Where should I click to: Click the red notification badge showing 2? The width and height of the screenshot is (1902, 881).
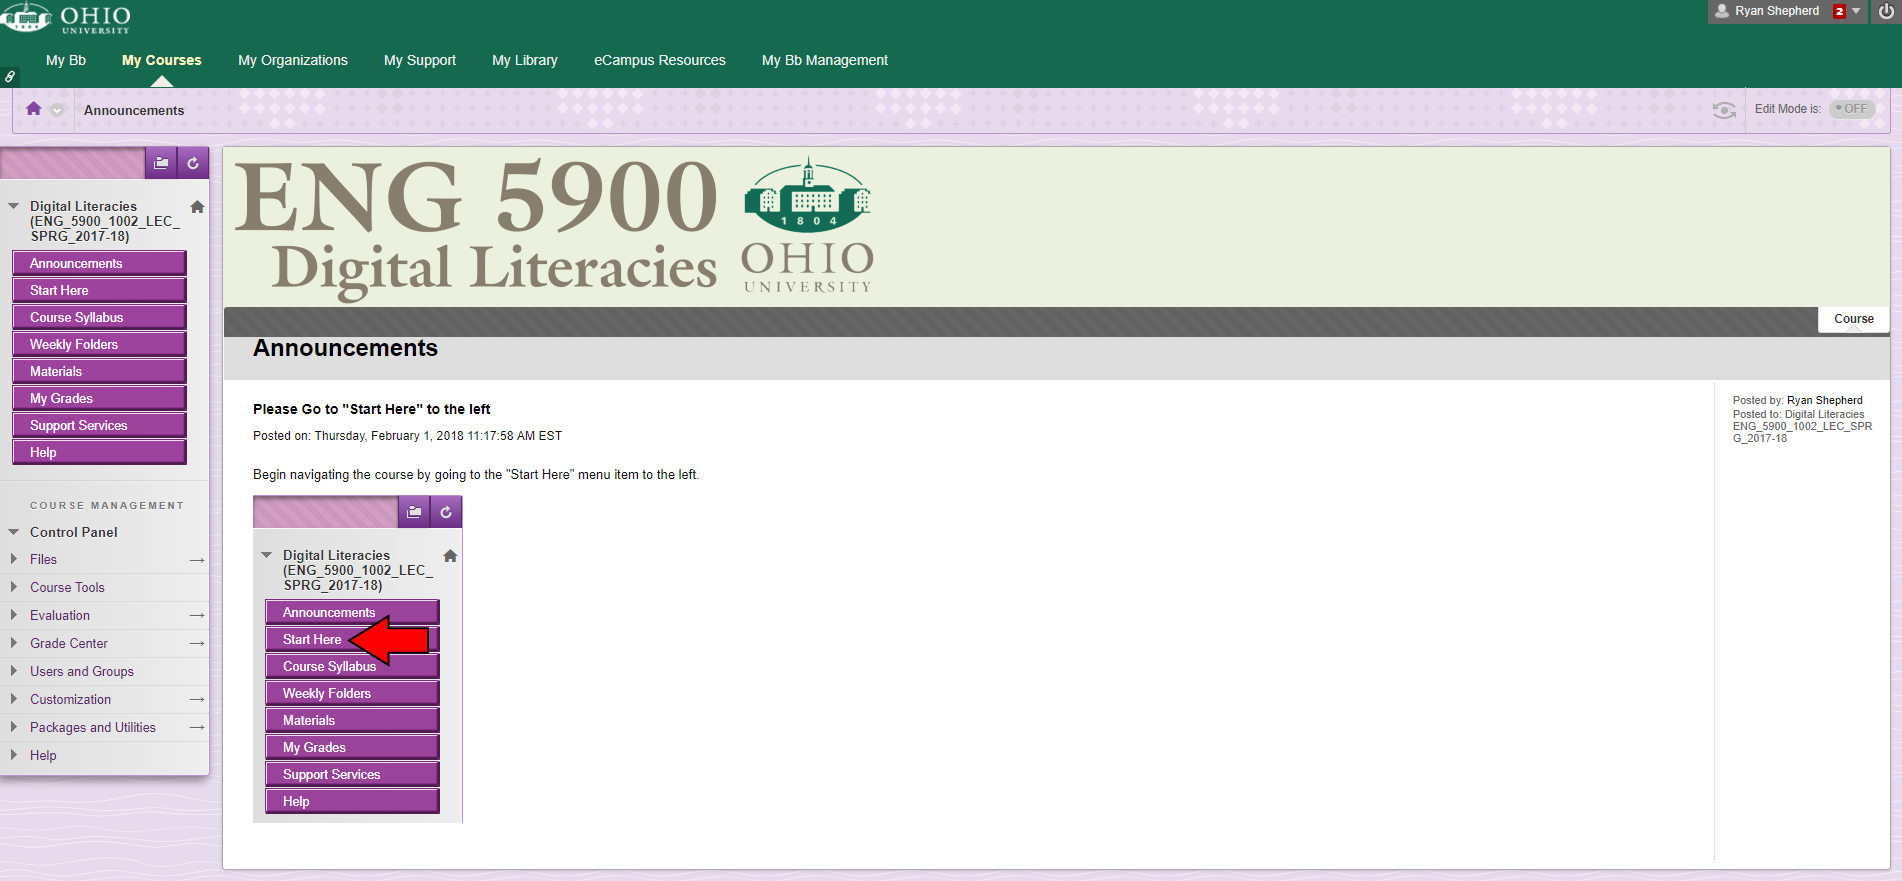1839,12
